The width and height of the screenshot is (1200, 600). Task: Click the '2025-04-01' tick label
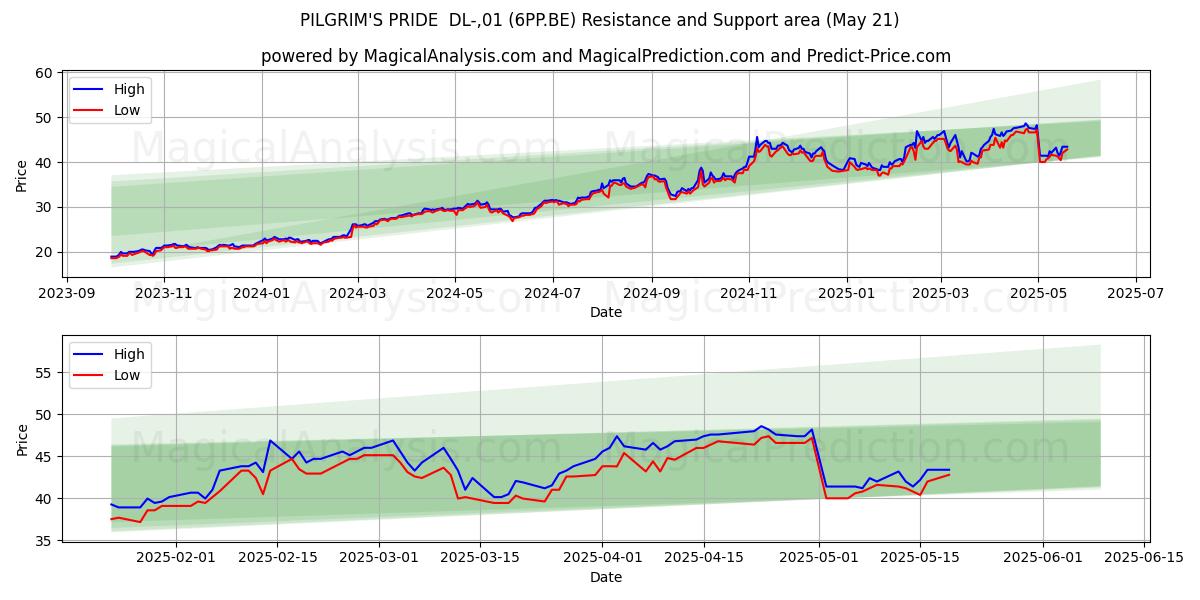pos(603,558)
